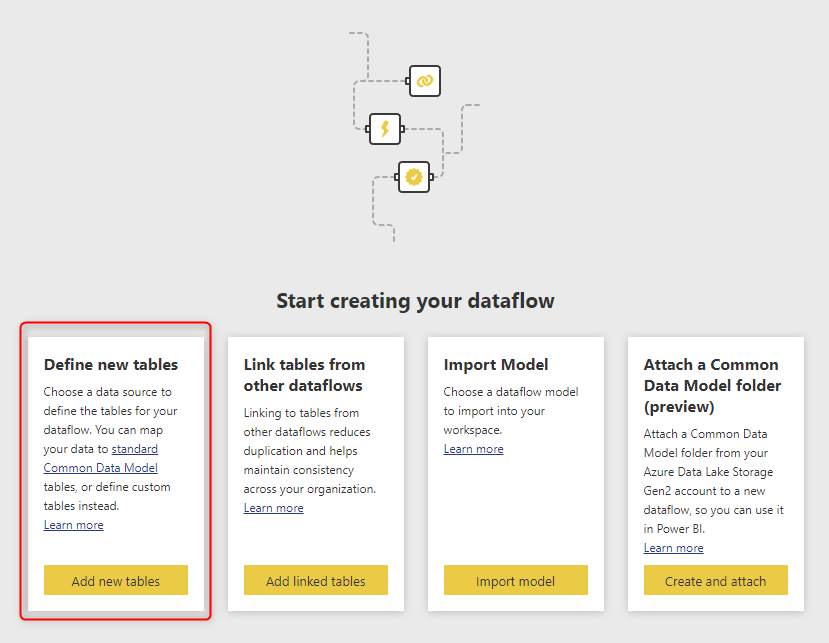829x643 pixels.
Task: Click Learn more under Import Model
Action: (x=473, y=449)
